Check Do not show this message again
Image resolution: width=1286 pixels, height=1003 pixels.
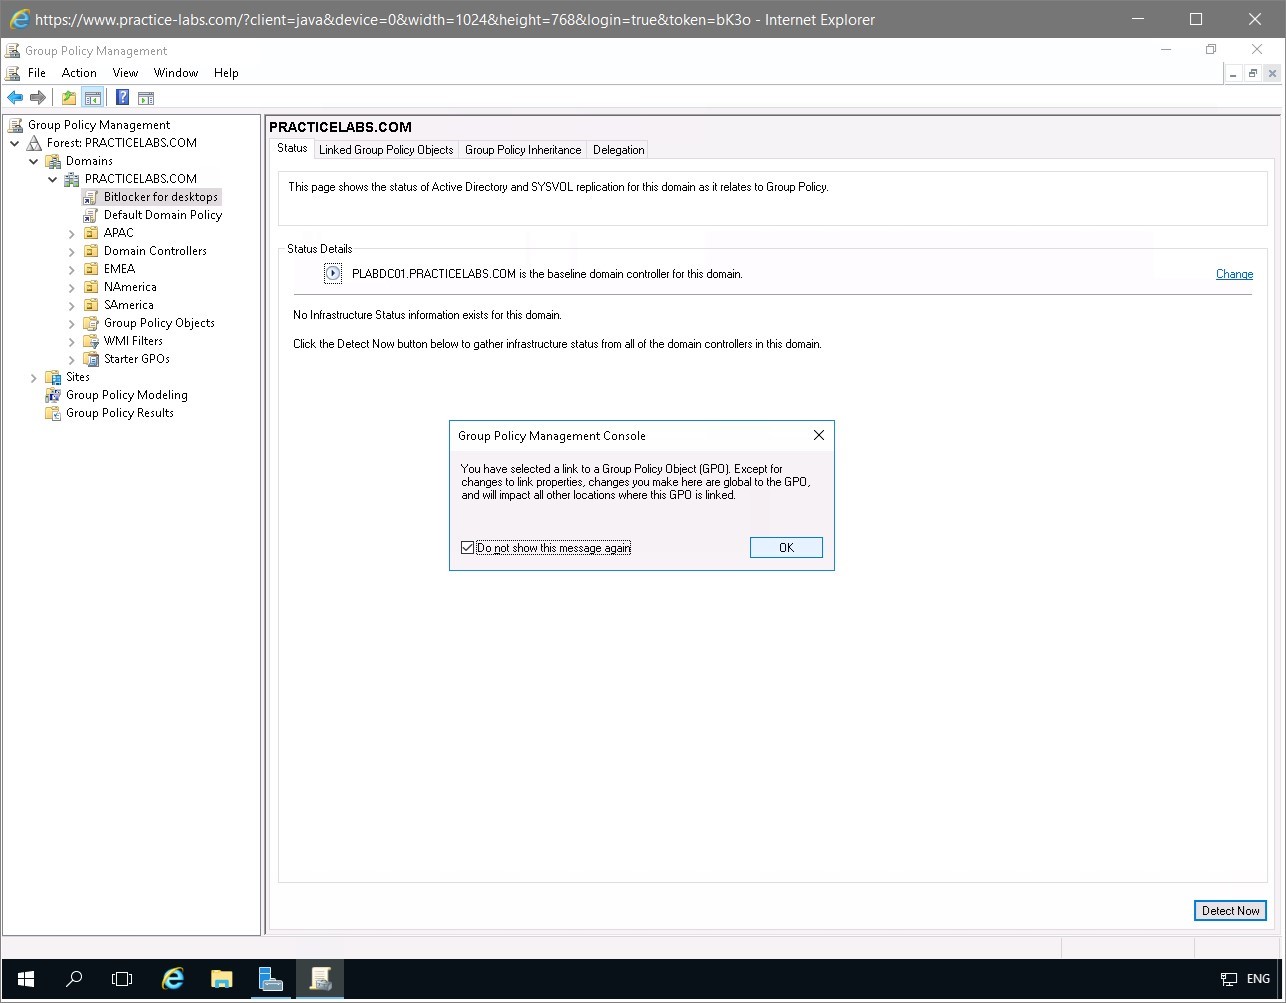click(467, 546)
